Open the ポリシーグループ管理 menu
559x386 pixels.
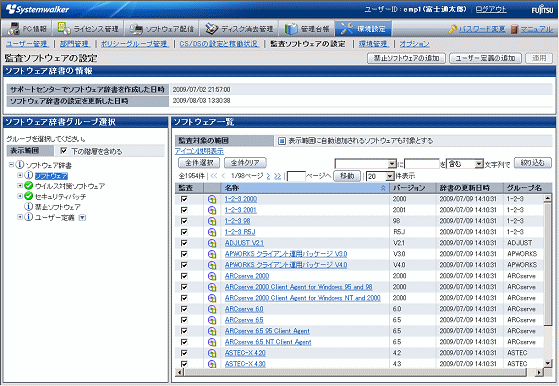click(134, 43)
